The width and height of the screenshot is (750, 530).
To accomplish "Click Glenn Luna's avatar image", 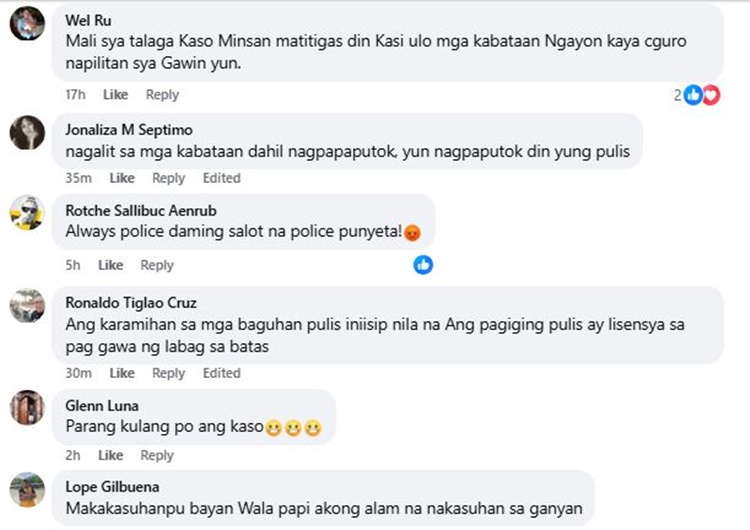I will point(27,407).
